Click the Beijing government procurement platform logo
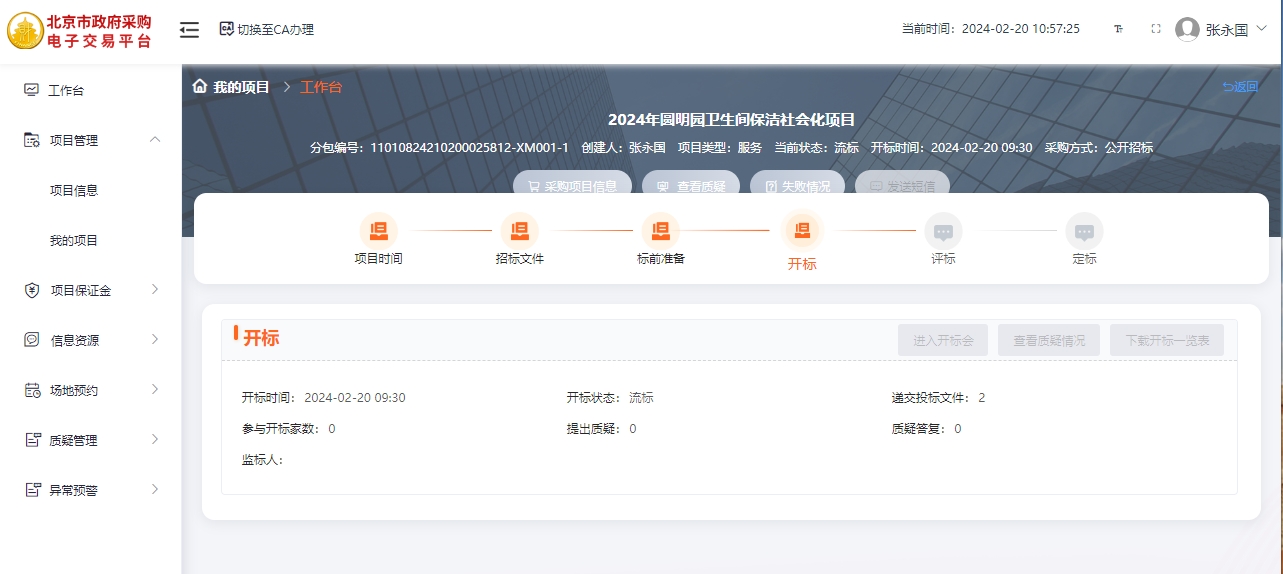 82,30
